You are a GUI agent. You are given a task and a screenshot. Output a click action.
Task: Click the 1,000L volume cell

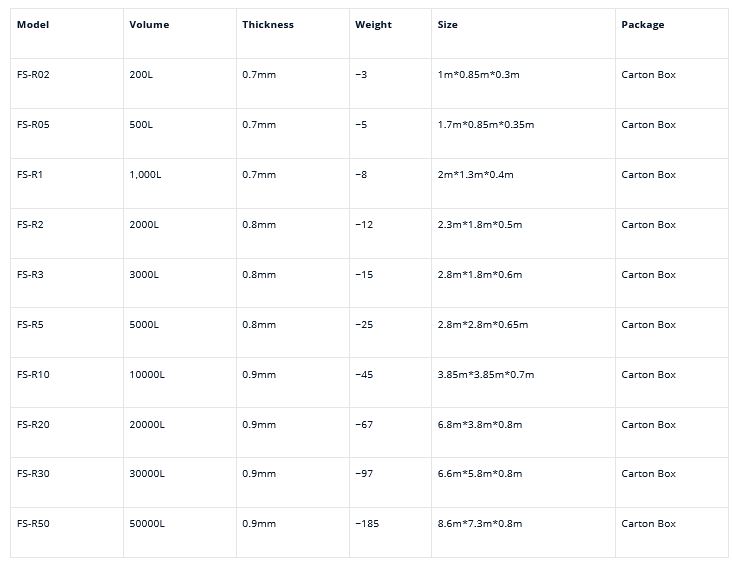[x=145, y=175]
